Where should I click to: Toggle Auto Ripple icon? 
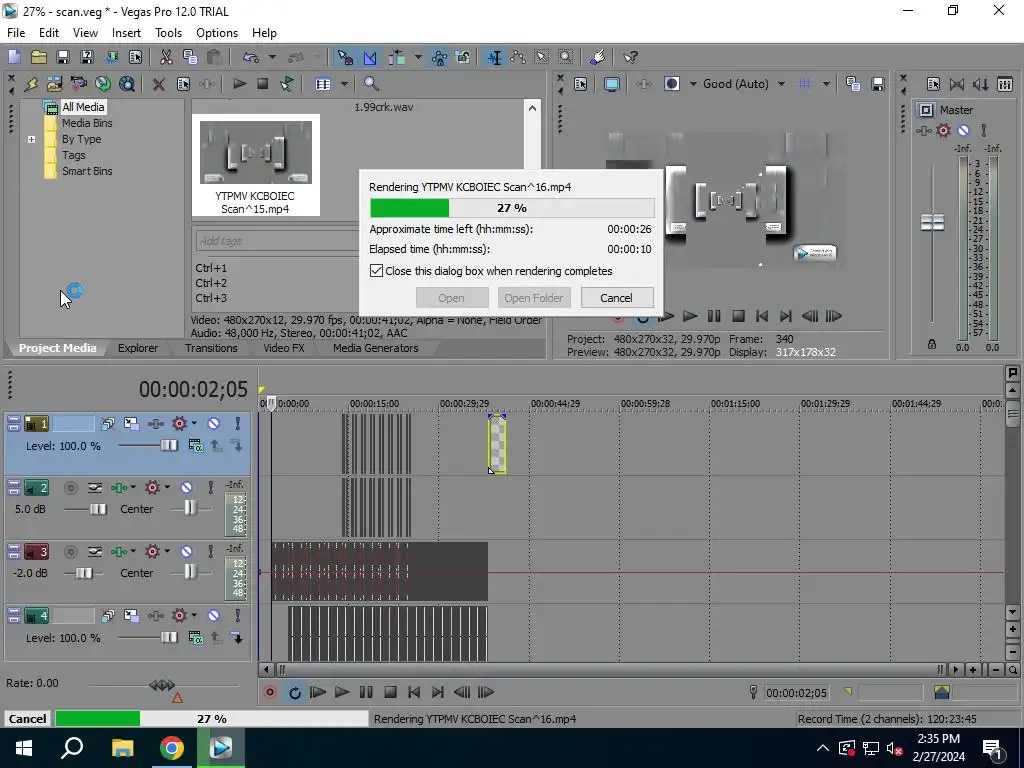[x=397, y=57]
